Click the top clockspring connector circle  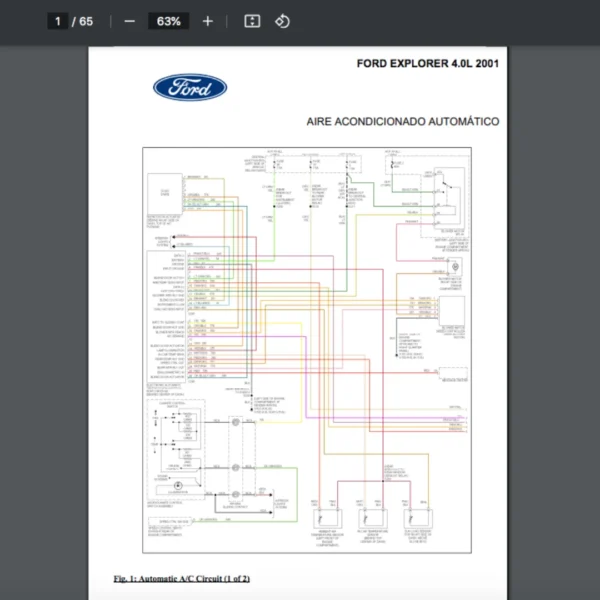234,424
